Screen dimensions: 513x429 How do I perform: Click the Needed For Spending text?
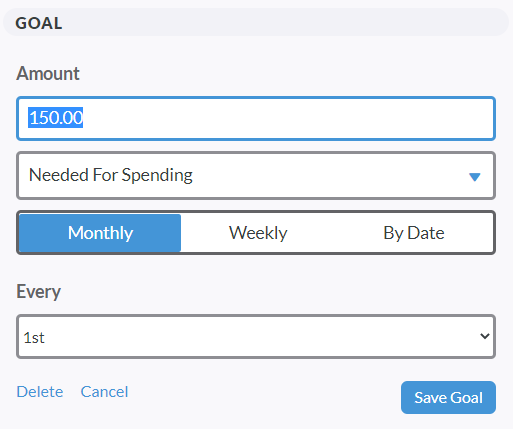111,175
